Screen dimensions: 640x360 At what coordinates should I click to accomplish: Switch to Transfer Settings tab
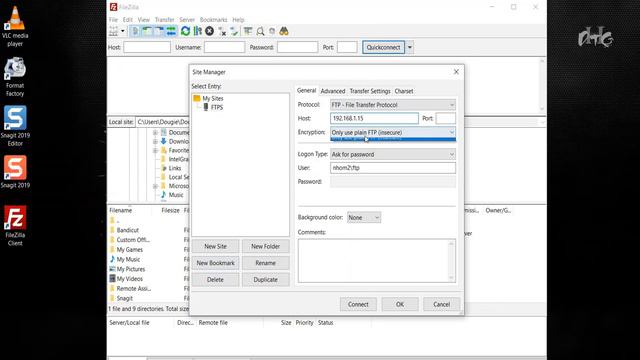[x=370, y=91]
